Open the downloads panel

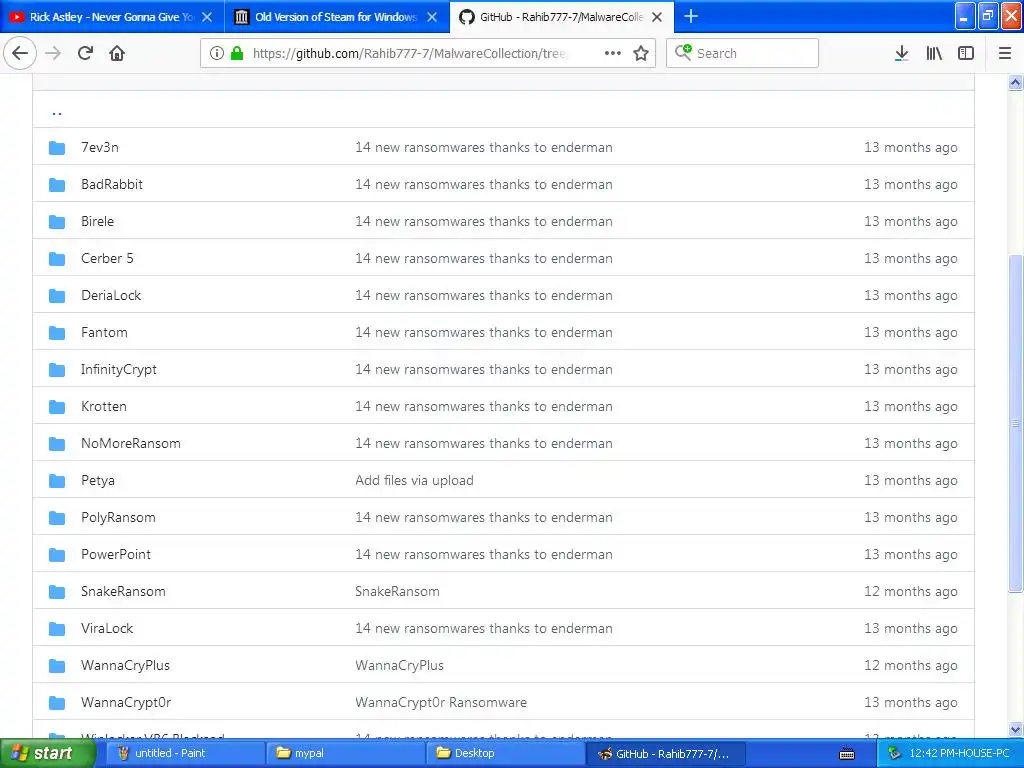902,53
